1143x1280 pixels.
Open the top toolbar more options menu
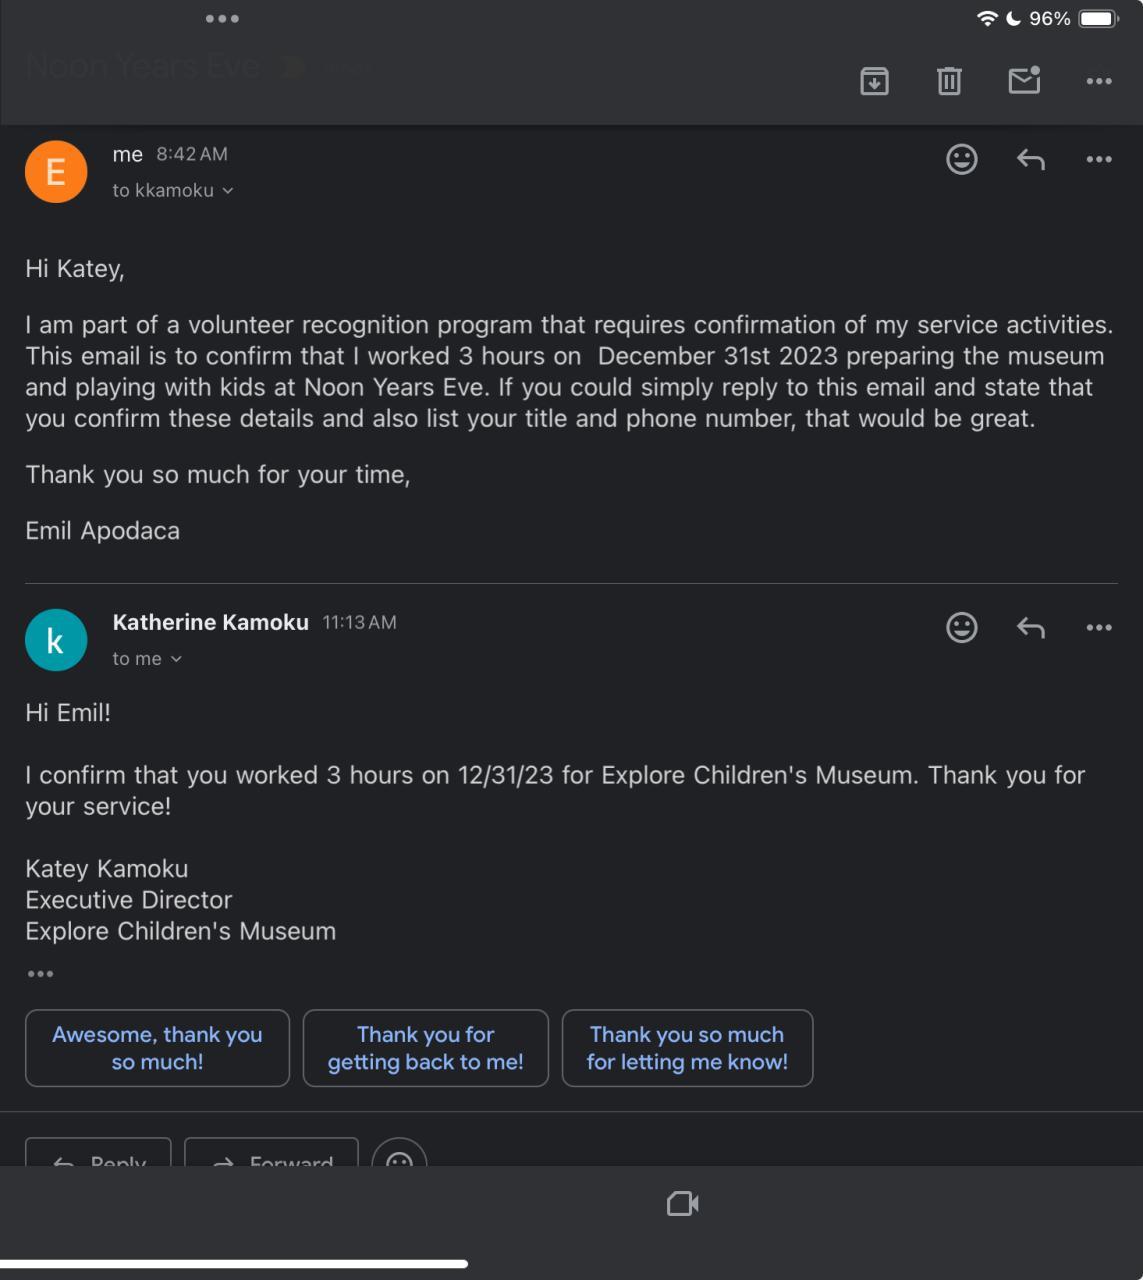(x=1099, y=81)
